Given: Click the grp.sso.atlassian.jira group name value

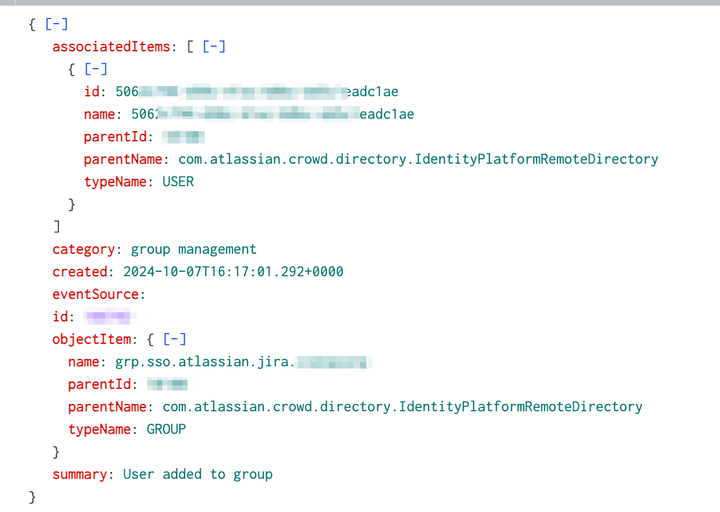Looking at the screenshot, I should 243,362.
